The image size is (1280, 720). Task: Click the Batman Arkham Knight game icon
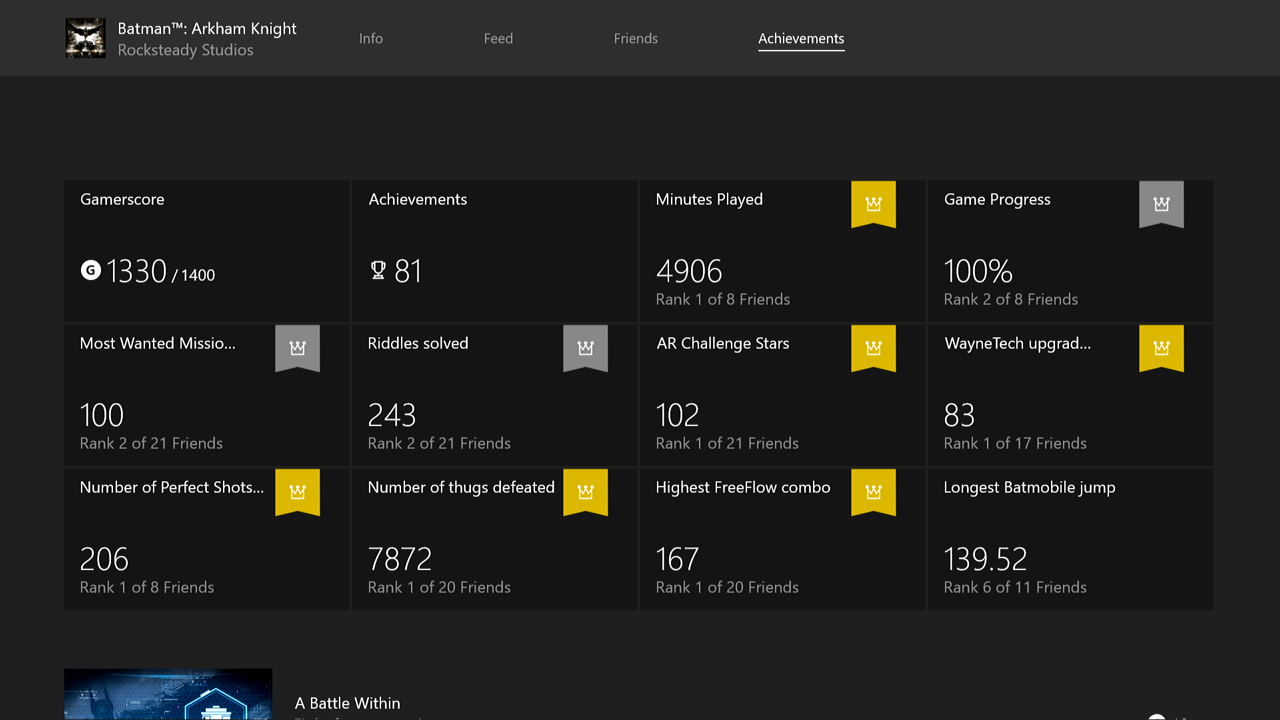pyautogui.click(x=85, y=39)
